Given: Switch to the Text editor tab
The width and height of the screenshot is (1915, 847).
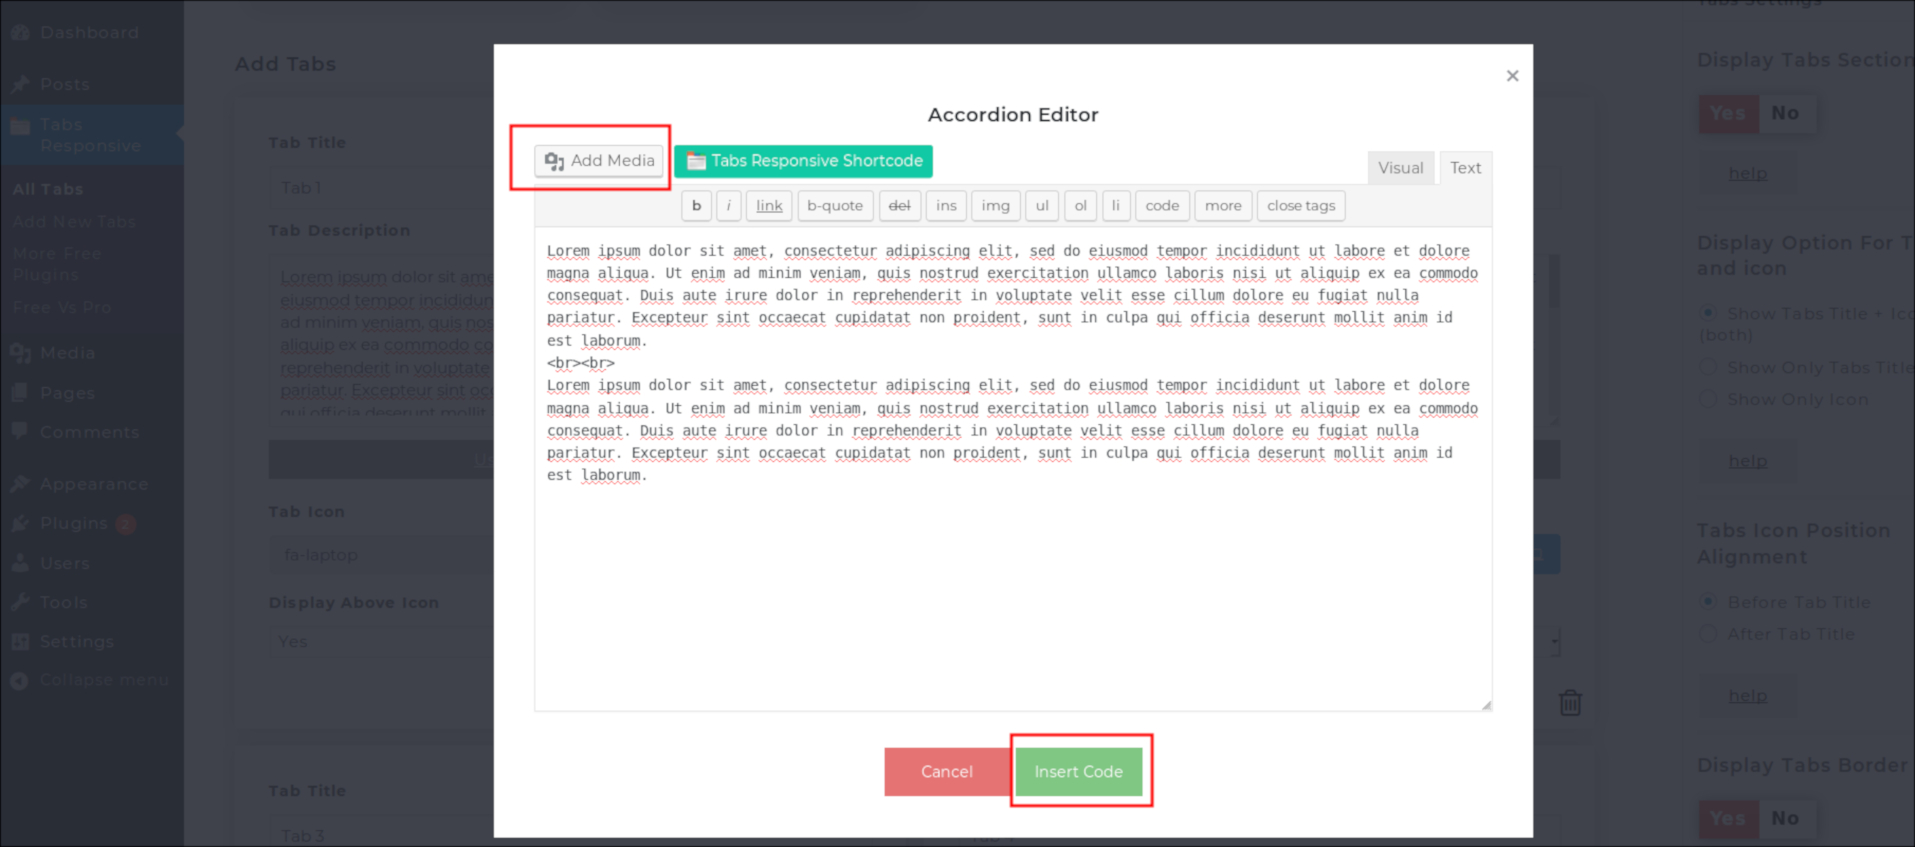Looking at the screenshot, I should [x=1465, y=168].
